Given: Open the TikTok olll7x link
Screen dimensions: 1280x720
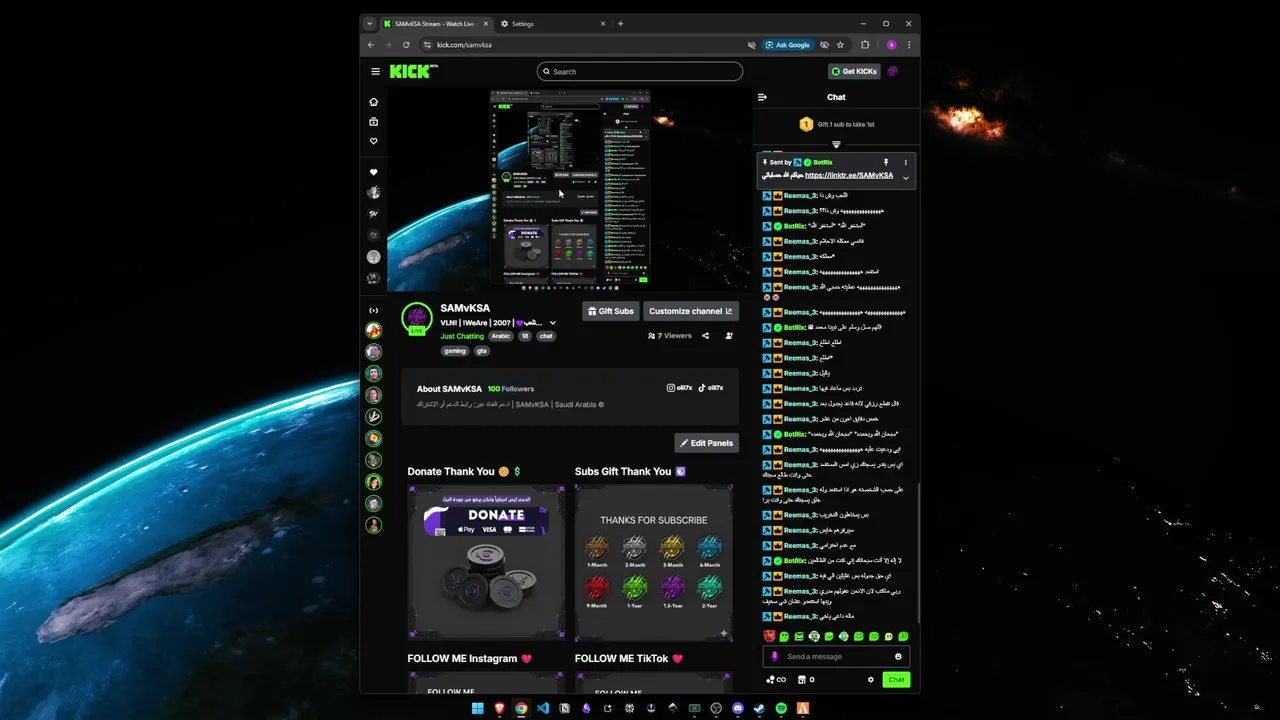Looking at the screenshot, I should point(711,388).
